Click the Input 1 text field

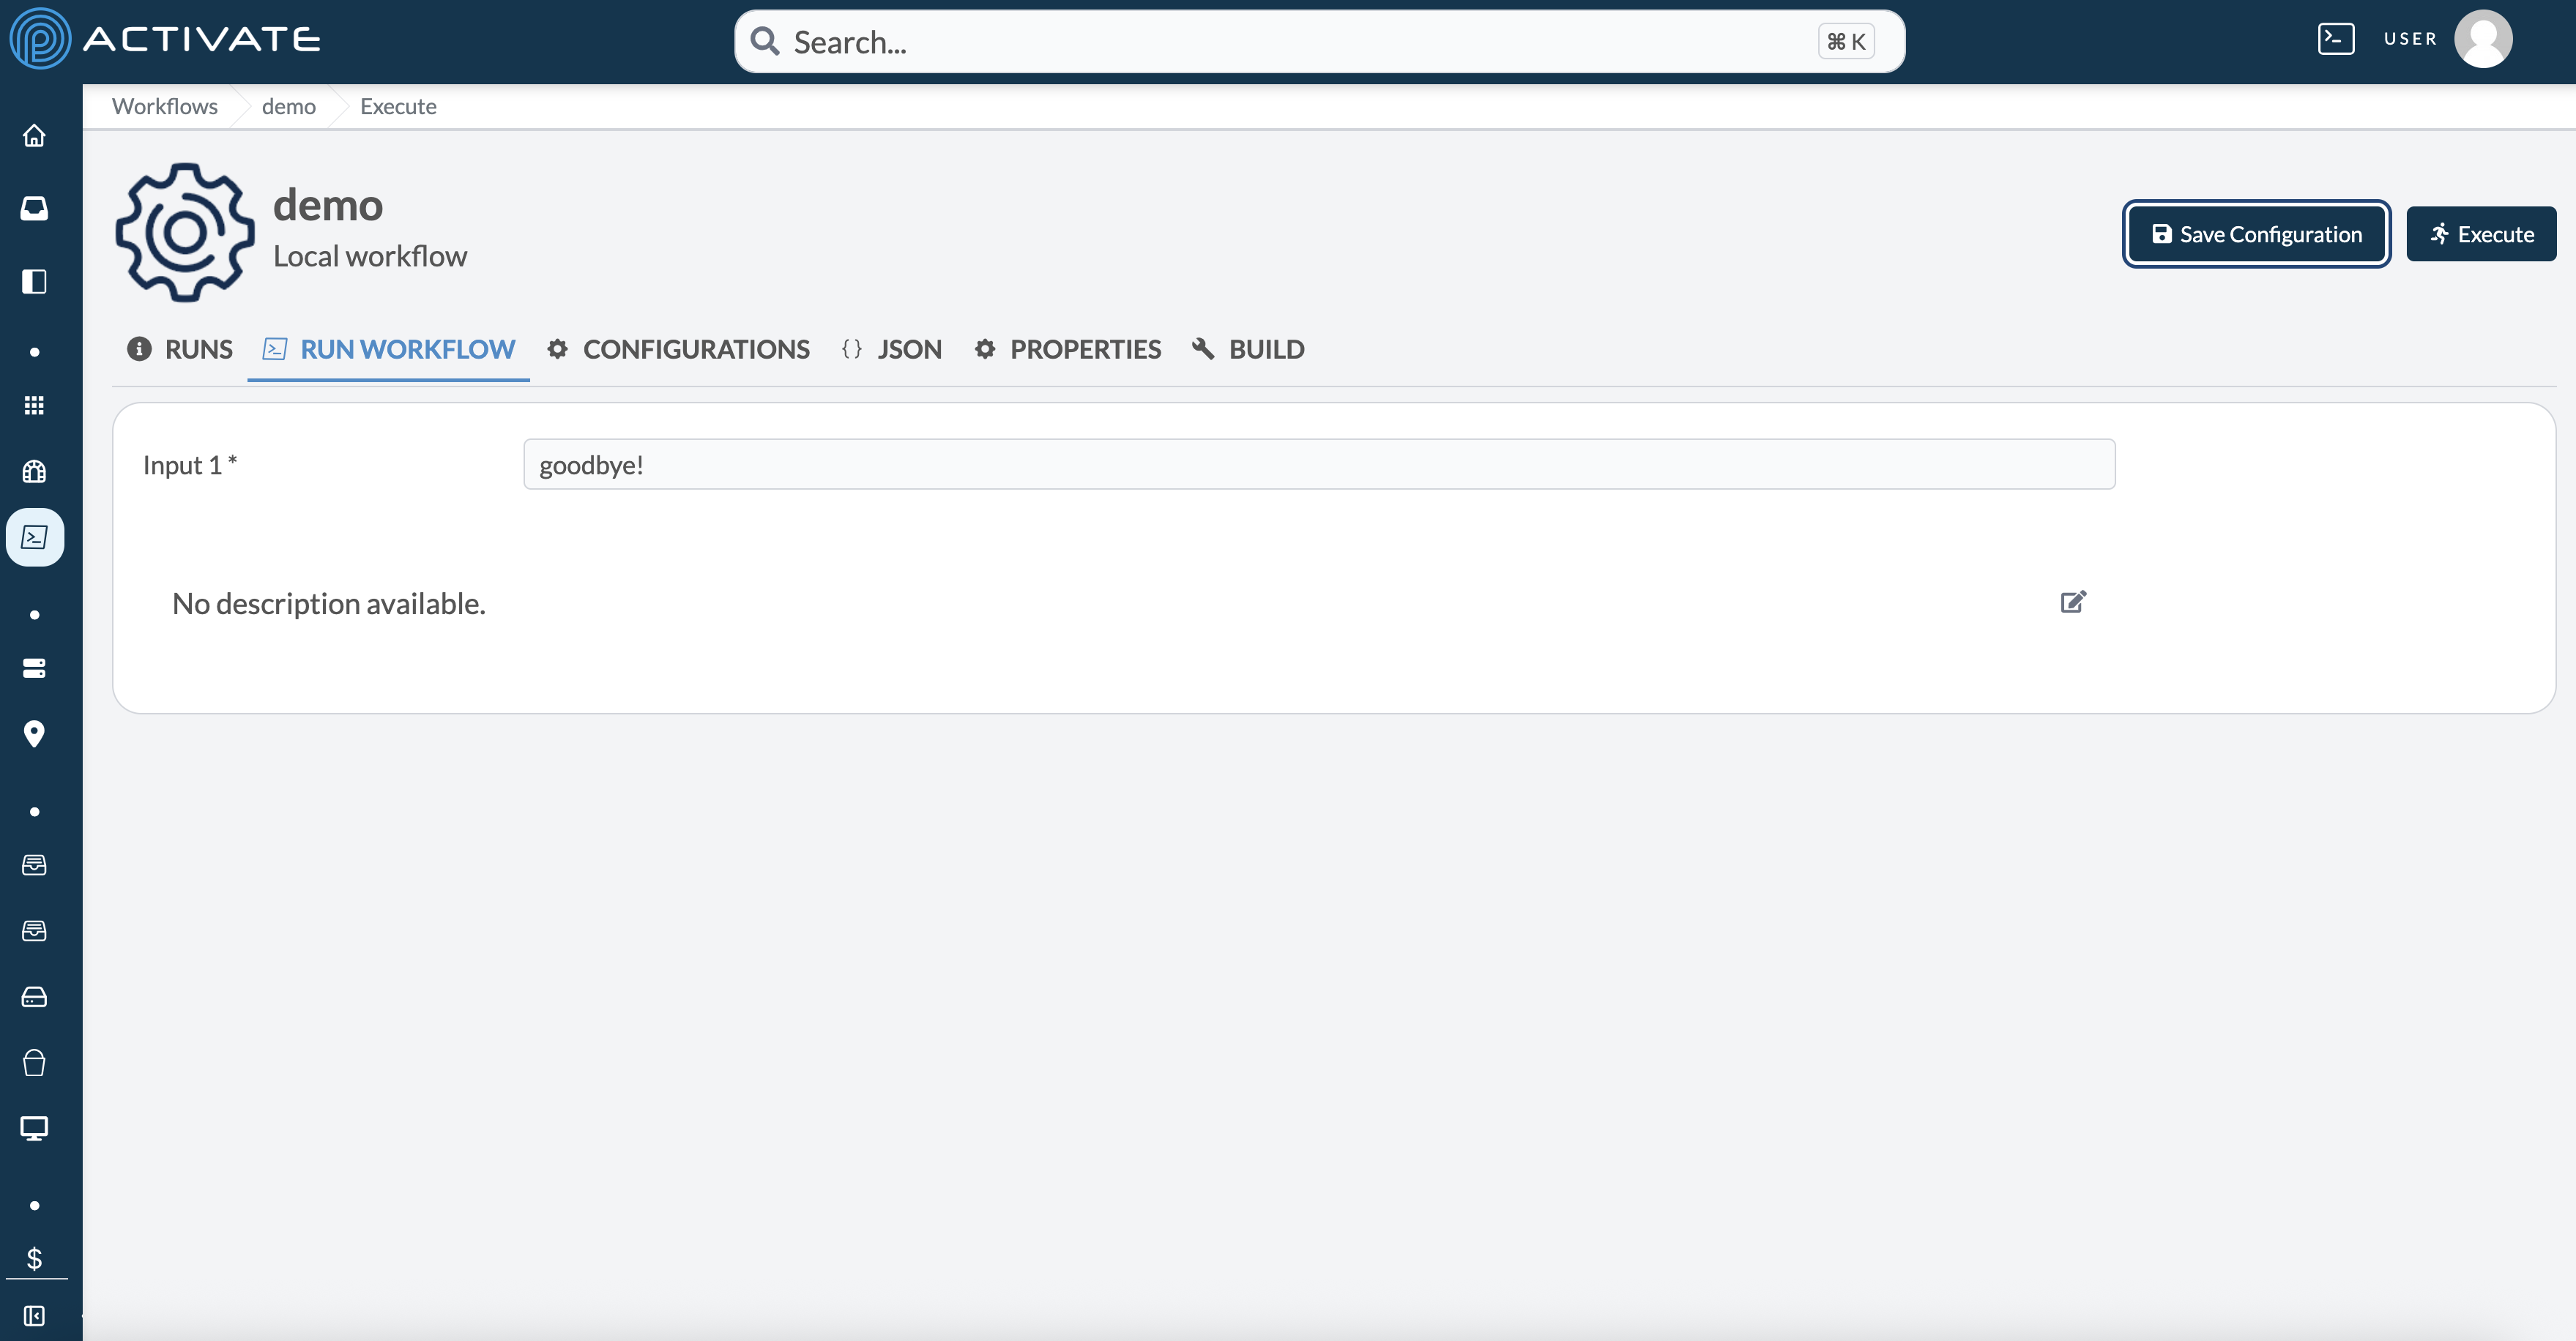tap(1318, 464)
